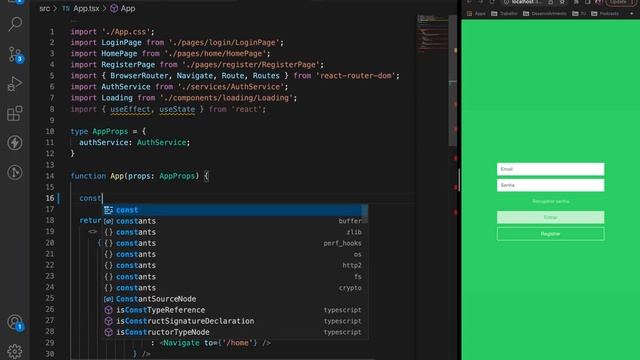The image size is (640, 360).
Task: Open the Trabalho bookmarks folder
Action: coord(504,13)
